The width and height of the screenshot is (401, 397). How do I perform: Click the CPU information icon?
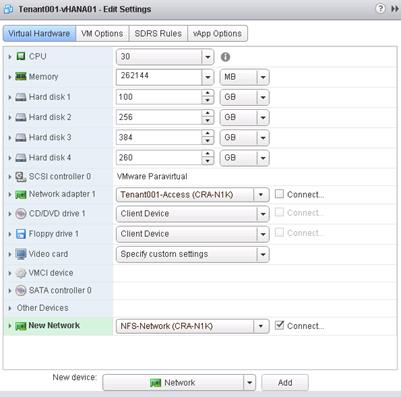point(225,57)
